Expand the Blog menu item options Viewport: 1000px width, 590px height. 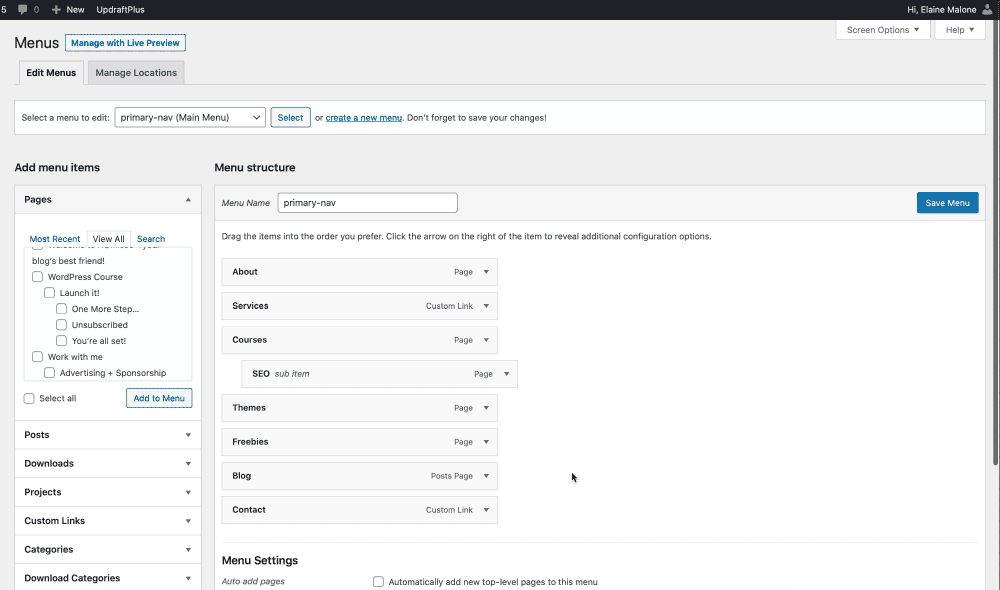pos(486,476)
